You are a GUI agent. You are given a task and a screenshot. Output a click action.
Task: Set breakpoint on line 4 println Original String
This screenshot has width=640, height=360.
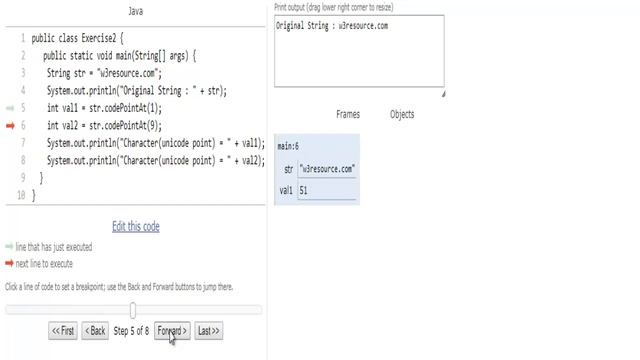pyautogui.click(x=137, y=91)
